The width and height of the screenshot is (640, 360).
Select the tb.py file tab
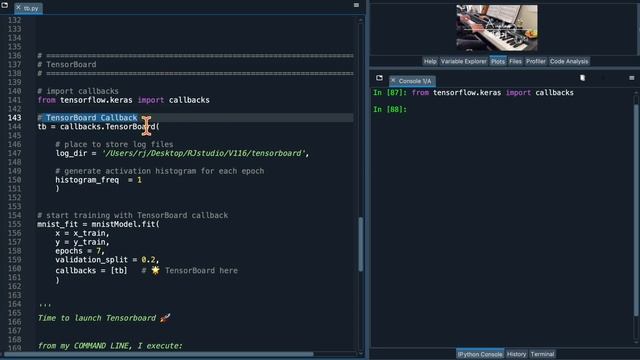click(28, 8)
